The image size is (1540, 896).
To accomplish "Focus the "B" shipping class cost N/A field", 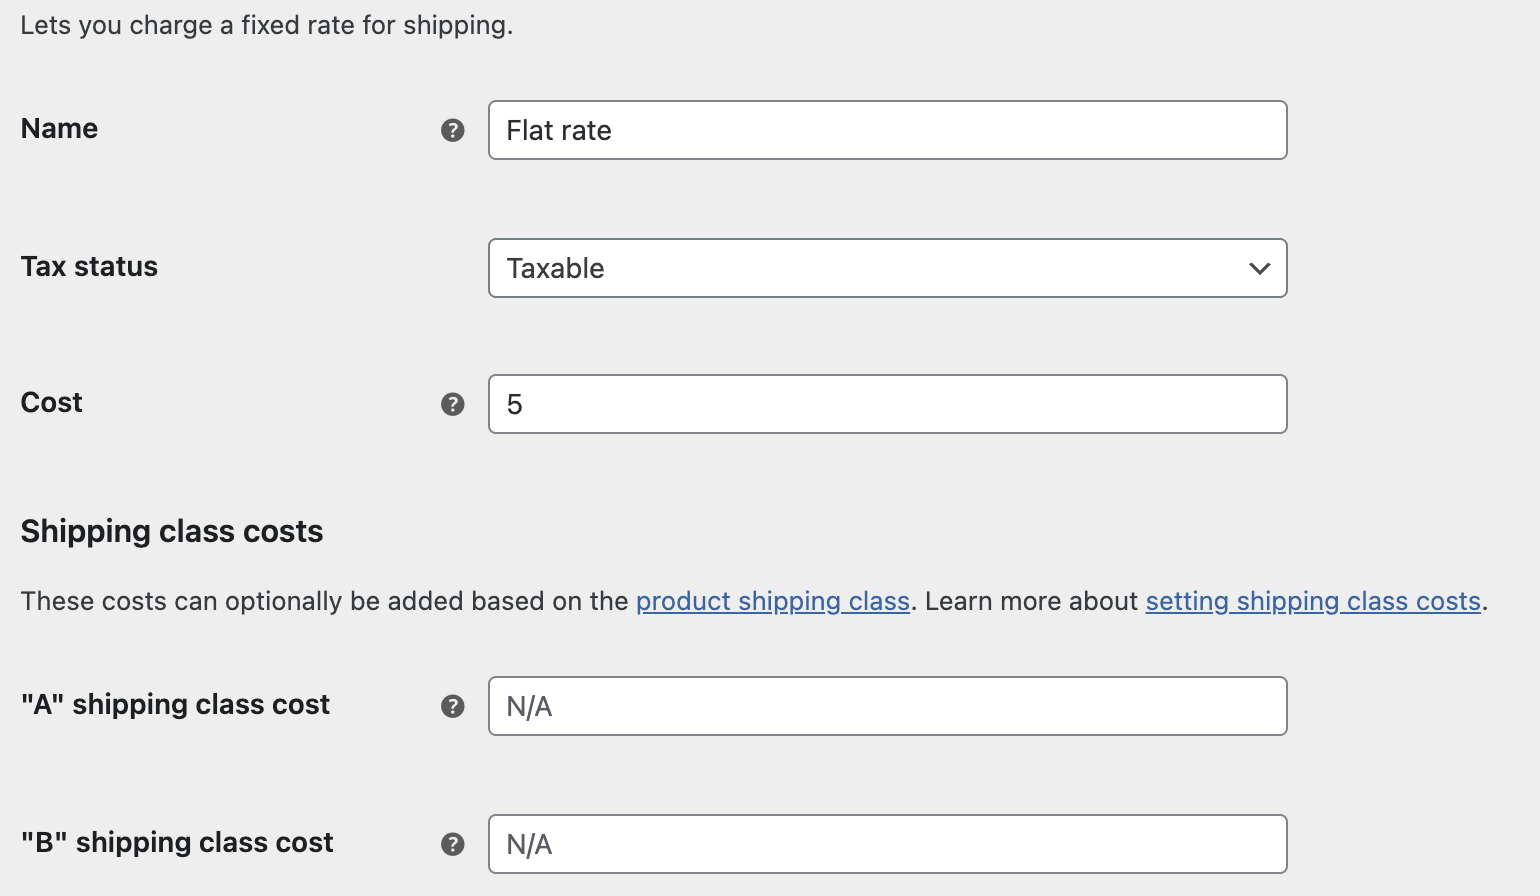I will click(887, 844).
